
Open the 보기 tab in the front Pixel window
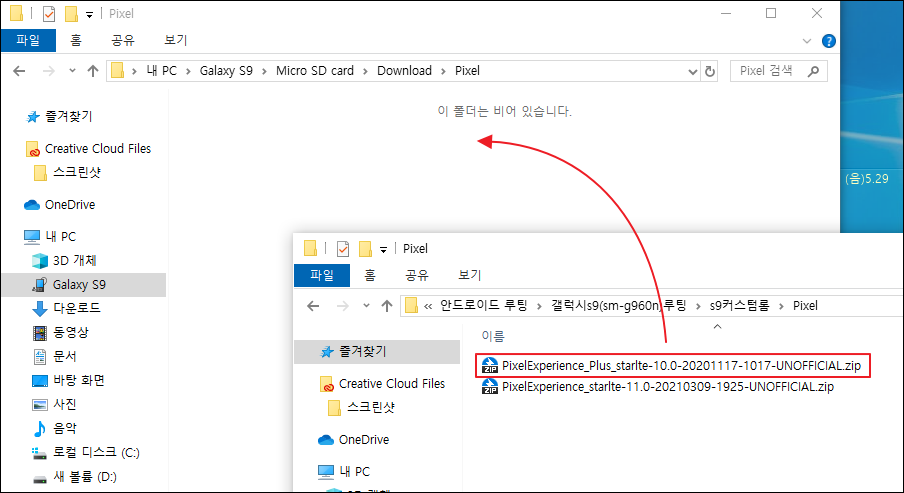tap(470, 276)
